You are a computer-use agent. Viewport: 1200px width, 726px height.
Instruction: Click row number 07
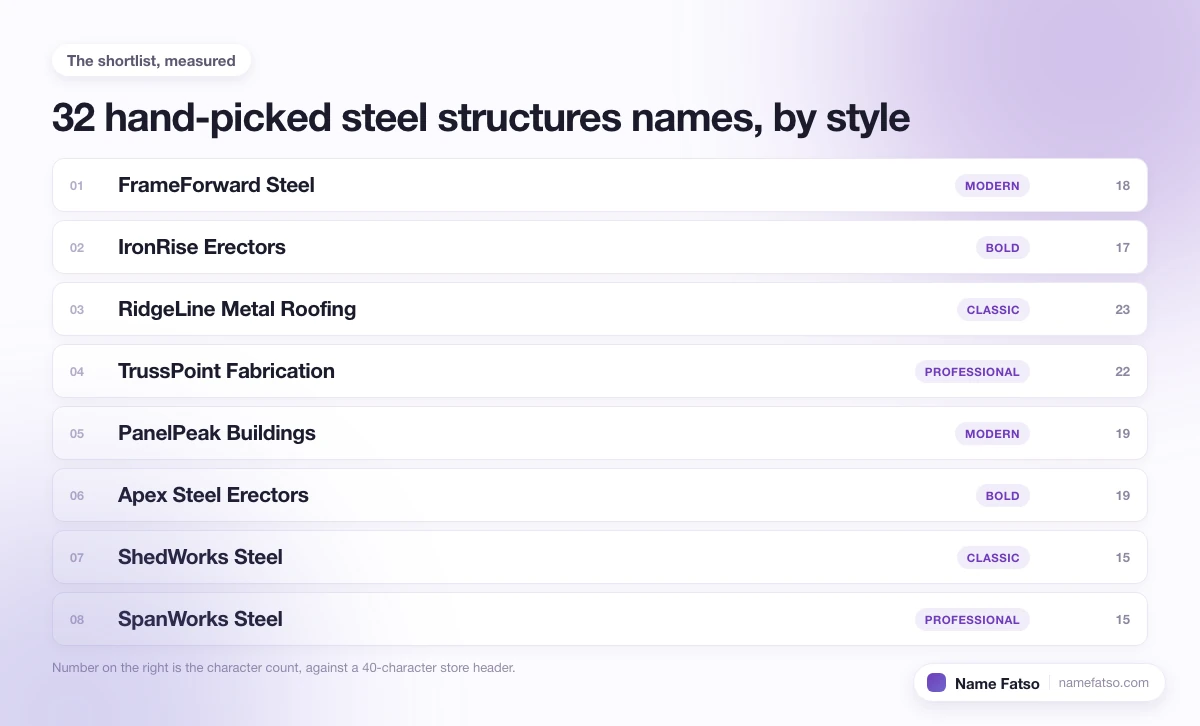77,558
